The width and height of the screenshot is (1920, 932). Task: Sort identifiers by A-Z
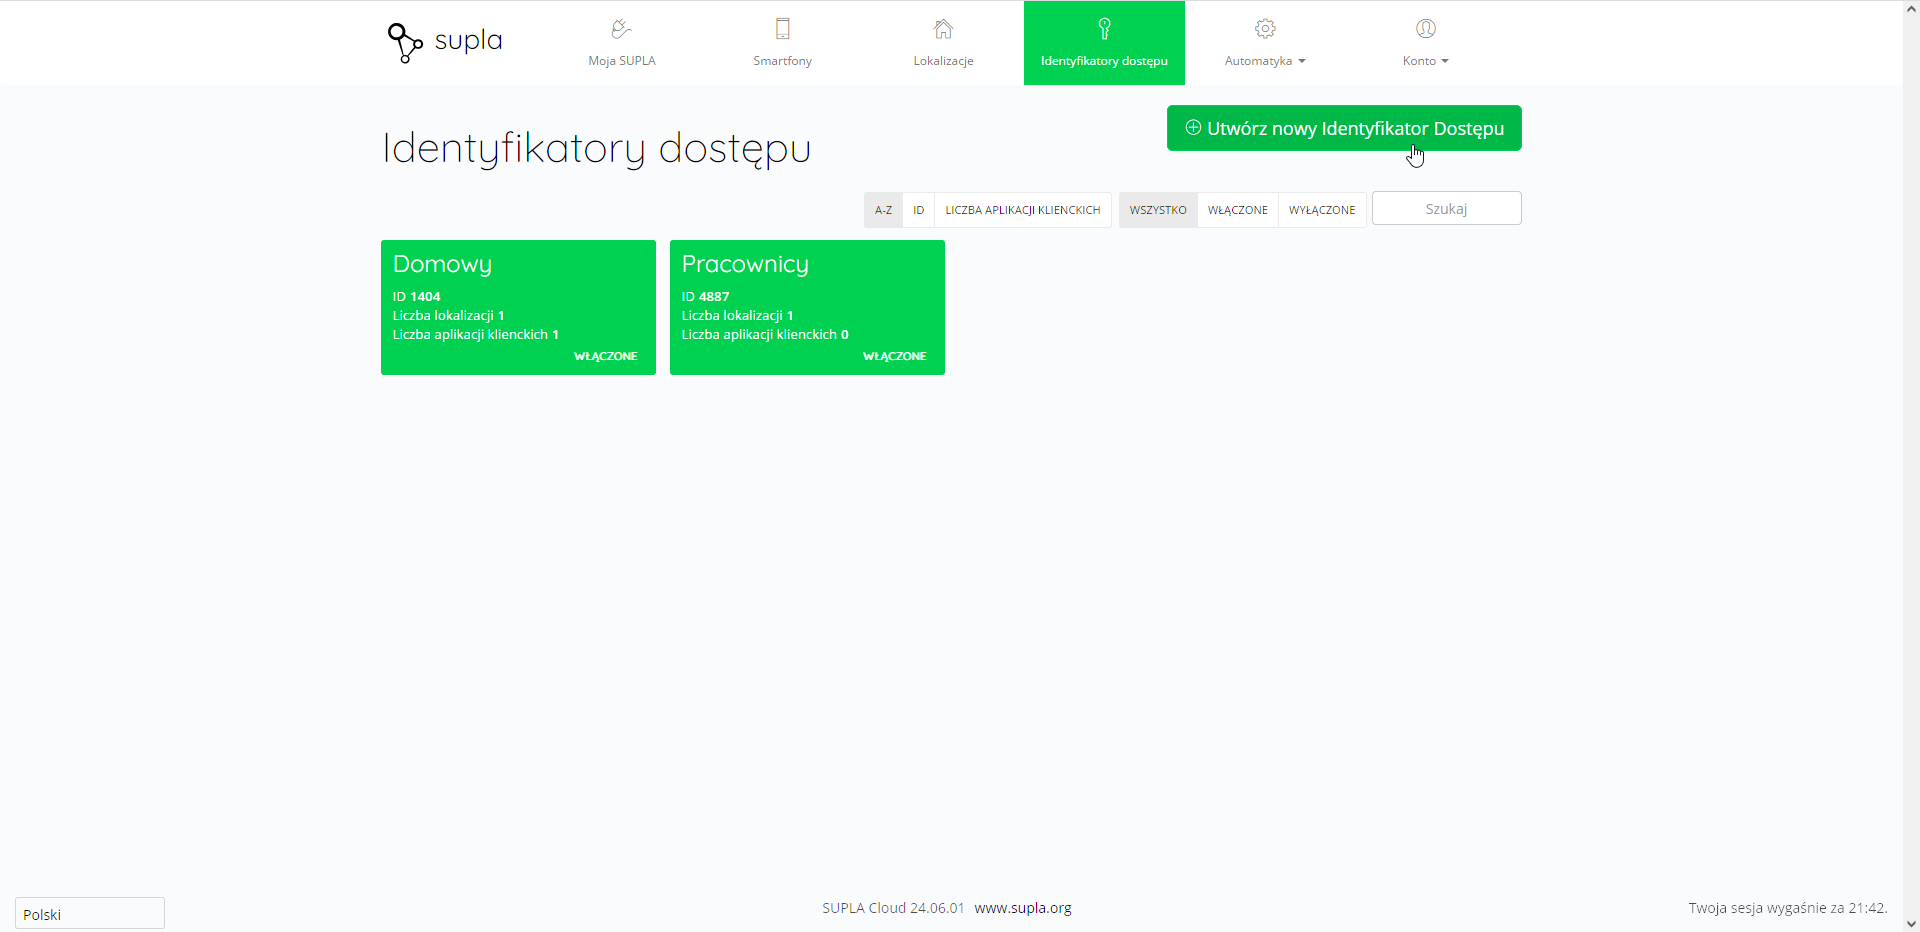tap(883, 210)
